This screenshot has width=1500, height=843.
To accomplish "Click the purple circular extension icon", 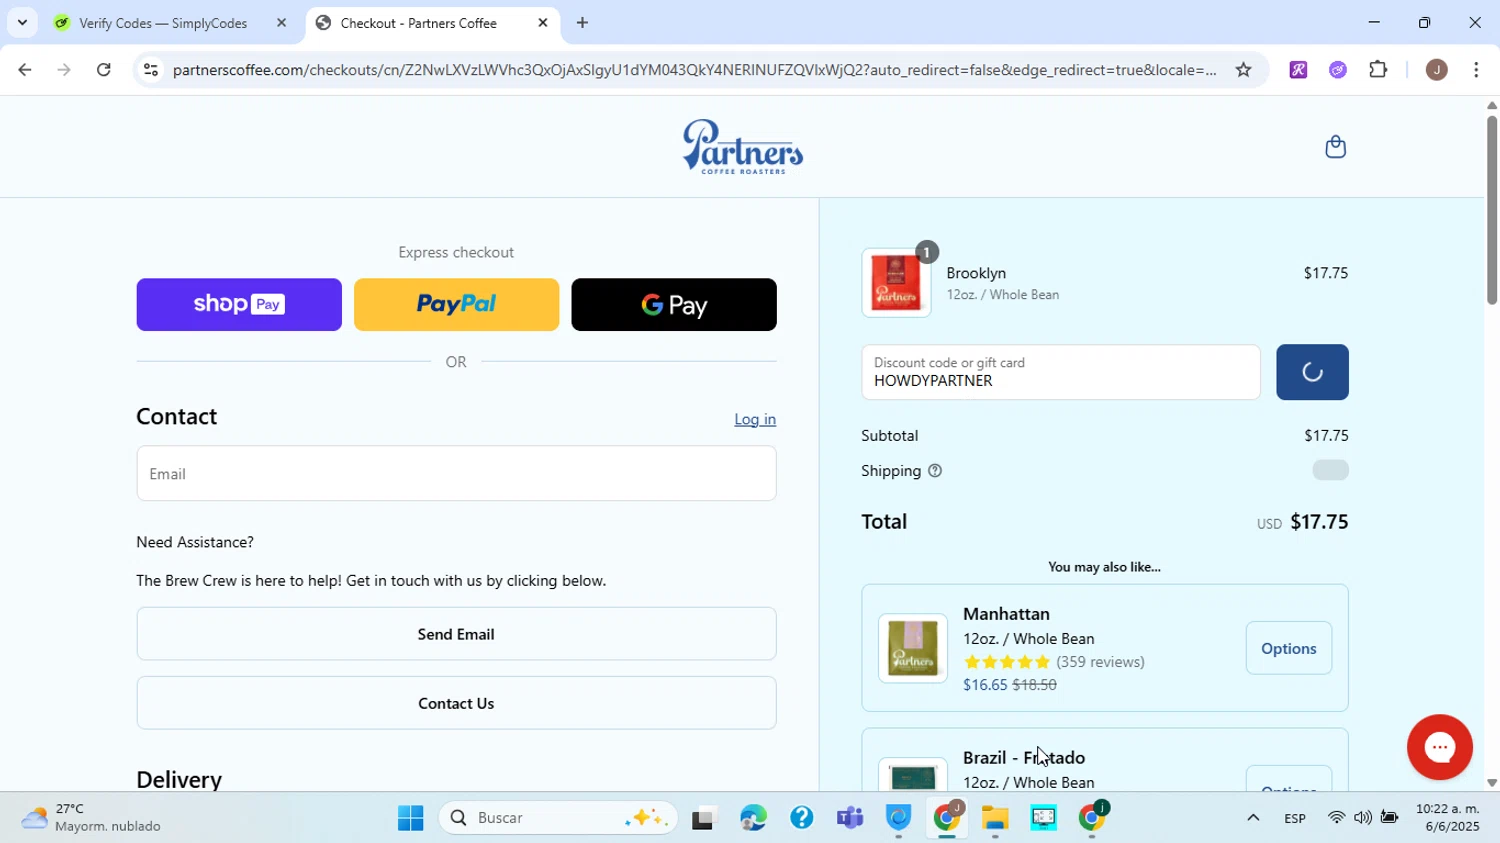I will point(1338,70).
